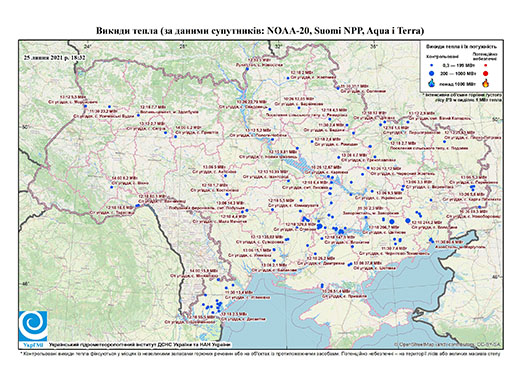Click the date stamp 25 липня 2021
520x368 pixels.
click(54, 57)
